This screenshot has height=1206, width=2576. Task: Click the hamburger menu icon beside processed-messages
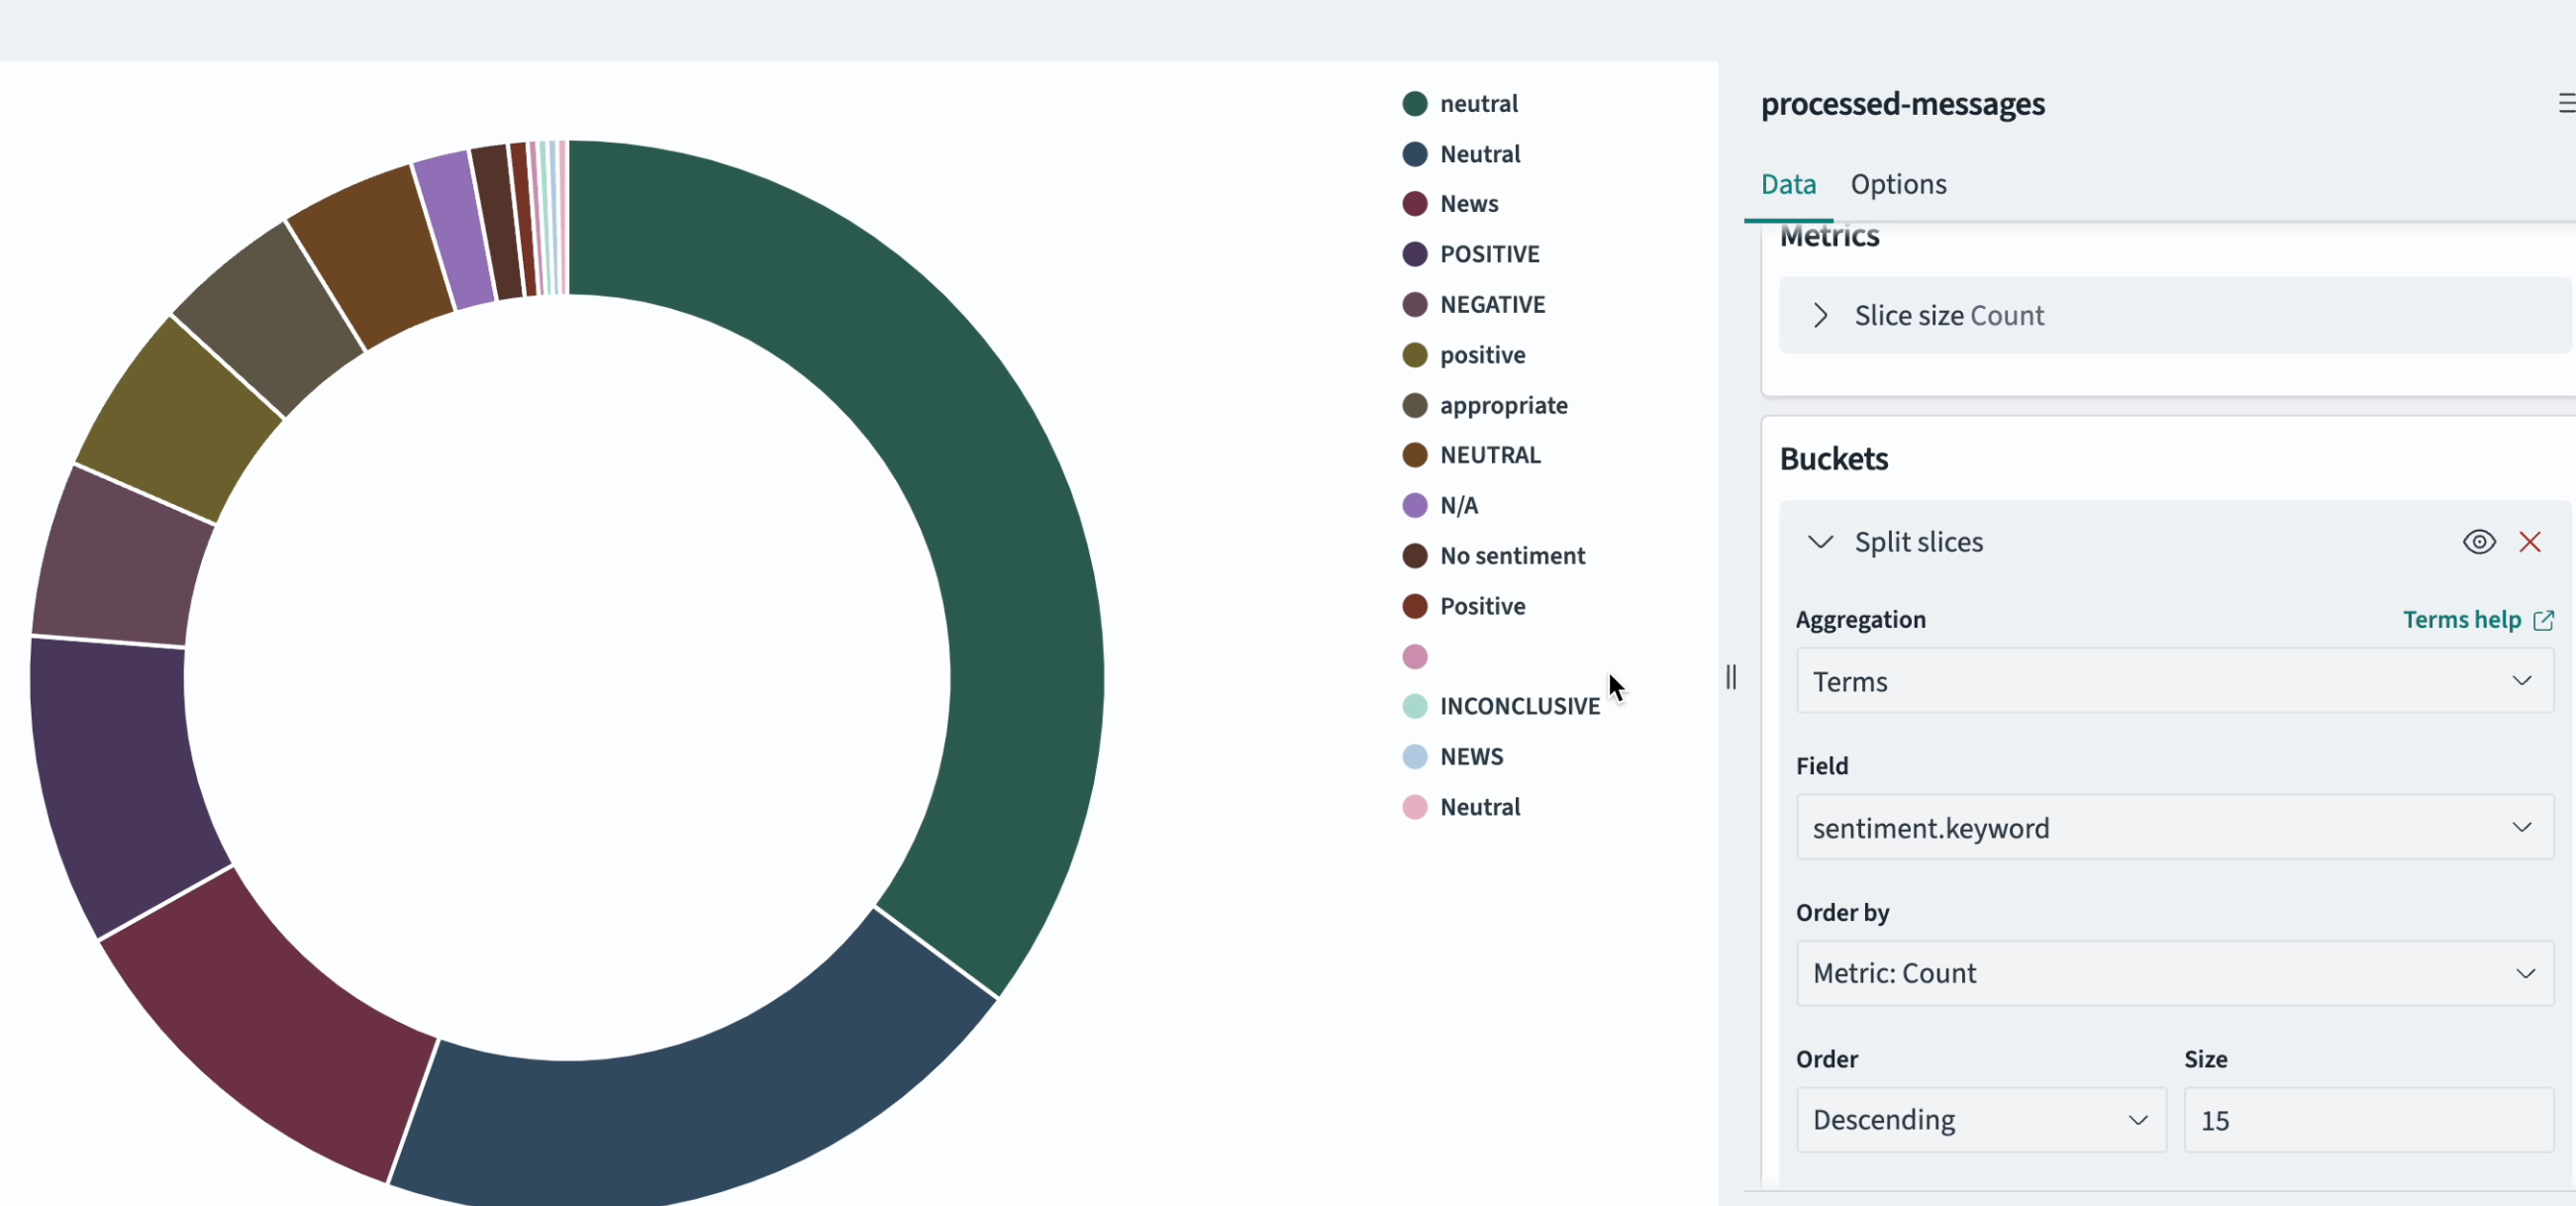coord(2565,103)
